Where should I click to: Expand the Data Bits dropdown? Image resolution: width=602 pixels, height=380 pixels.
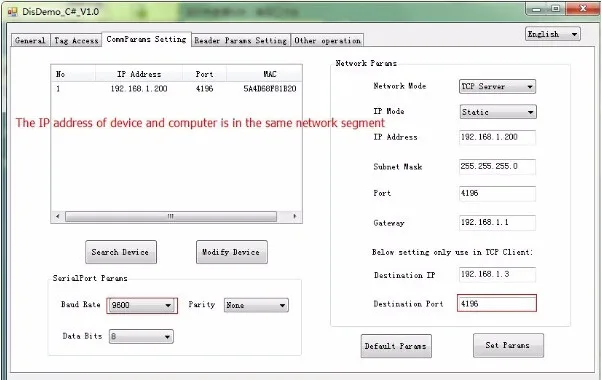(x=141, y=337)
